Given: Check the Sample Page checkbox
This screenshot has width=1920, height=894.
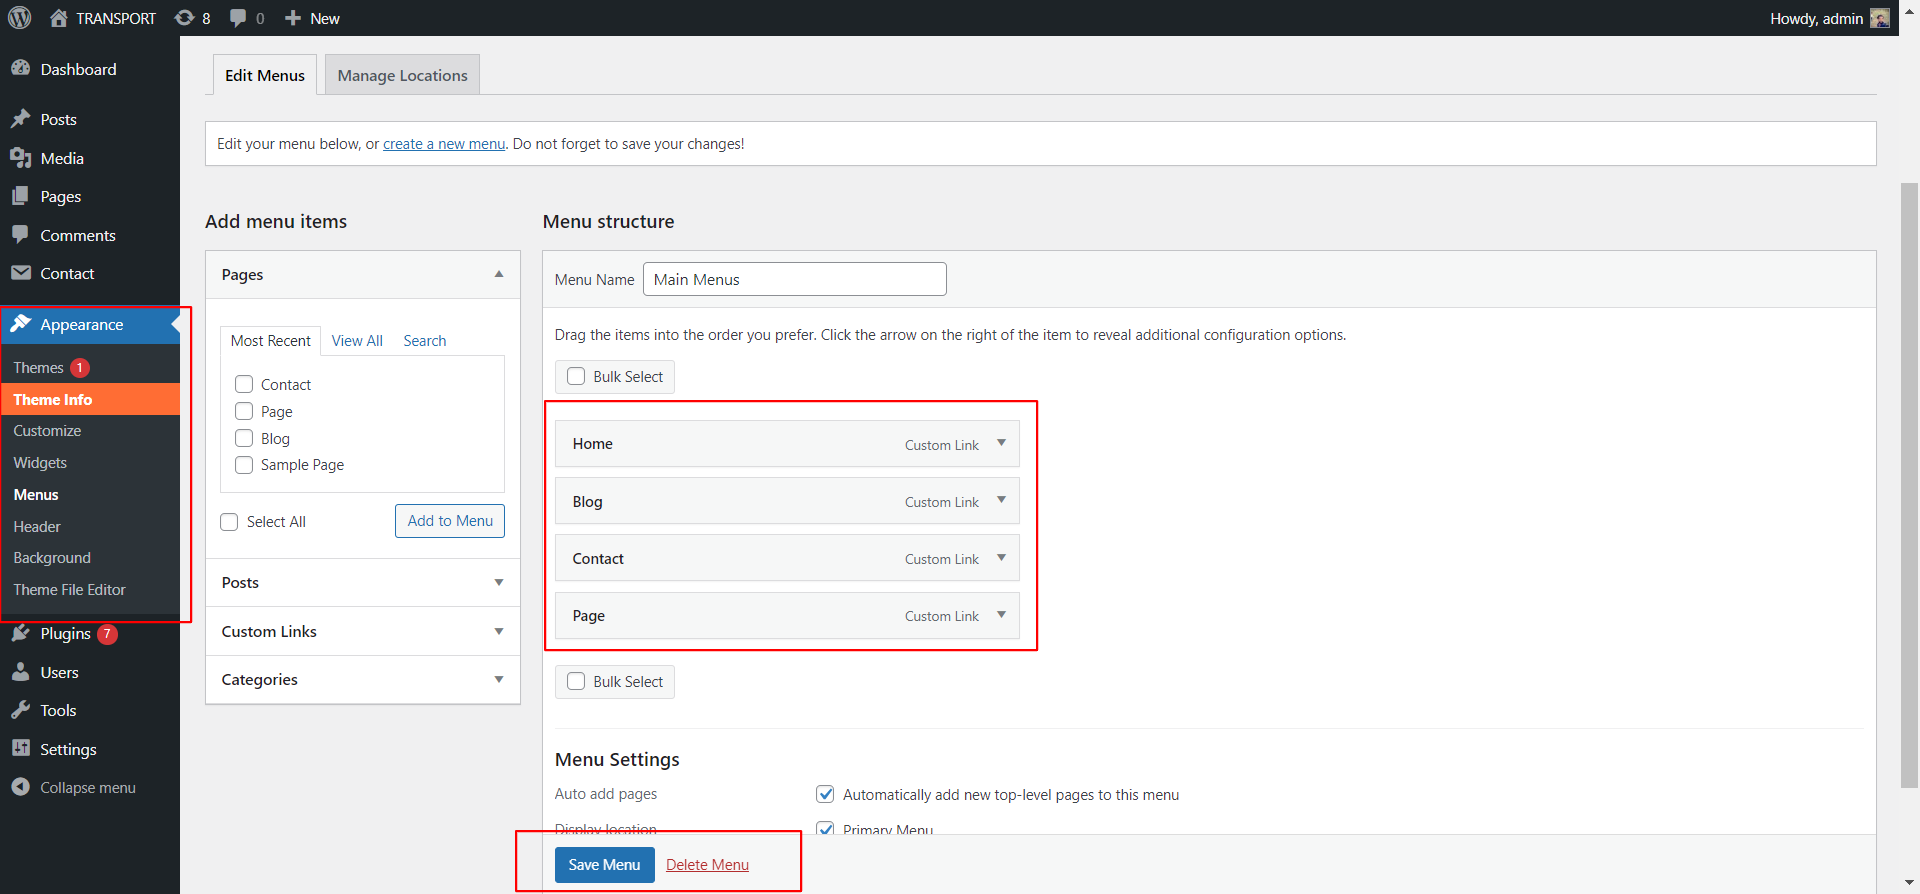Looking at the screenshot, I should click(x=244, y=465).
